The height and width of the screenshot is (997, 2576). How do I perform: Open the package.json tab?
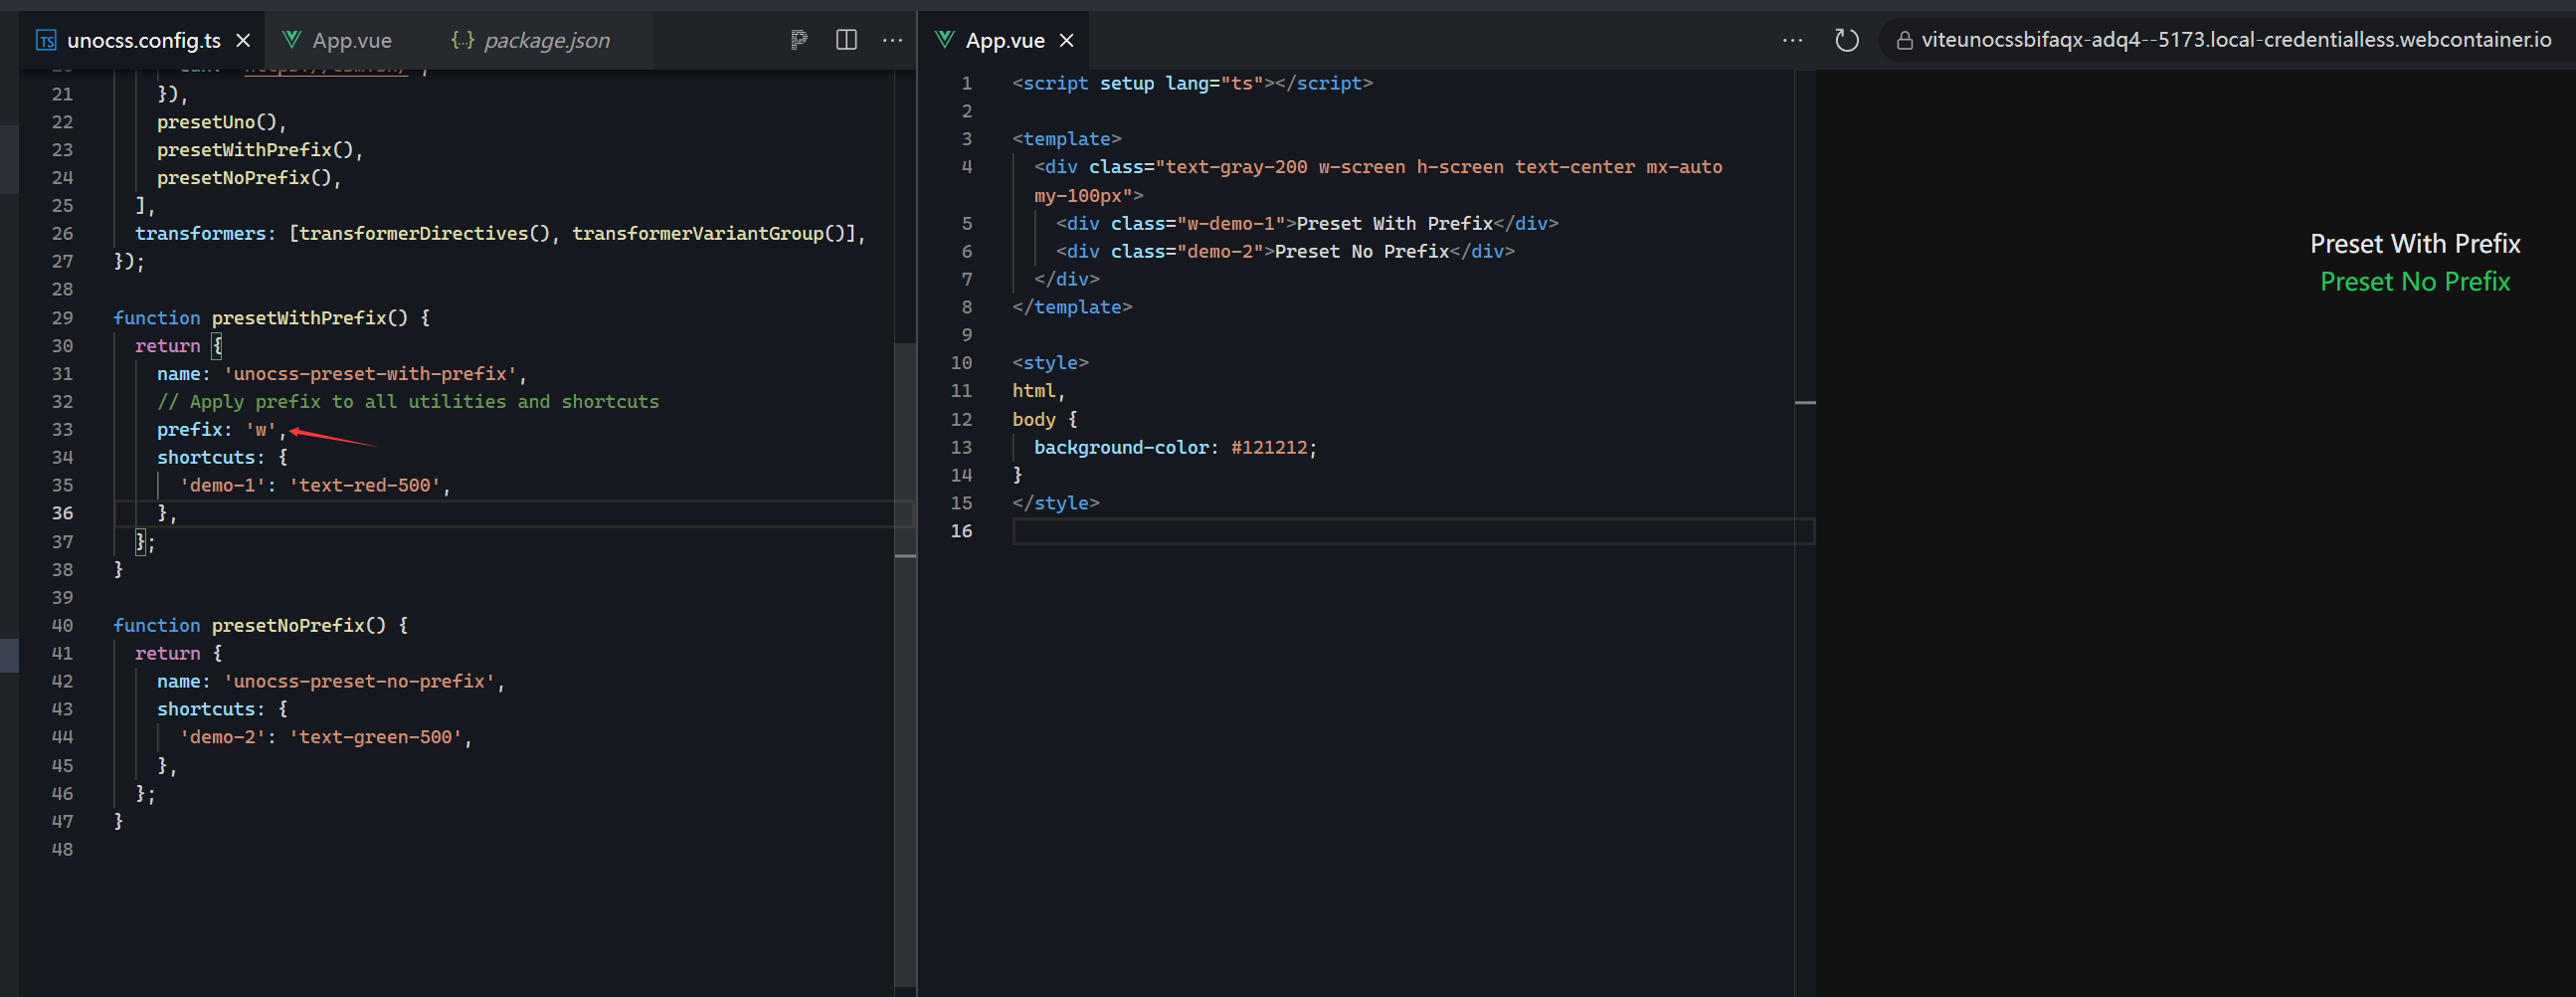click(545, 40)
